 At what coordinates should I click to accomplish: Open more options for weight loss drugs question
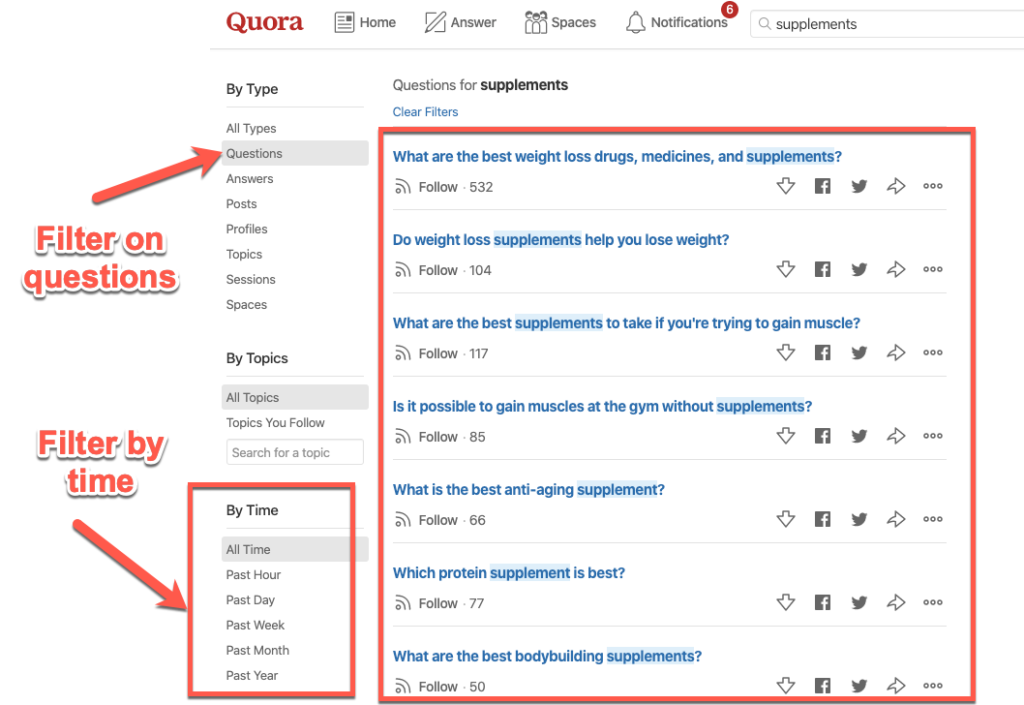(933, 186)
